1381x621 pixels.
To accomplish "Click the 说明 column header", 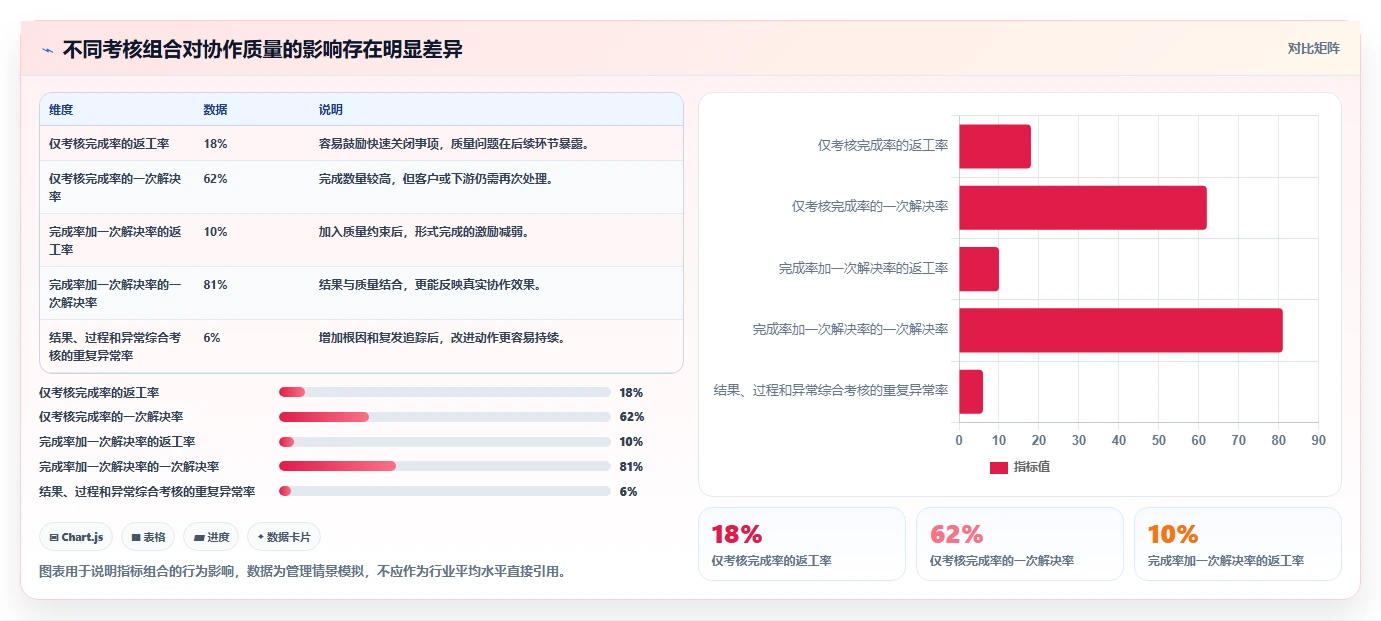I will (x=331, y=110).
